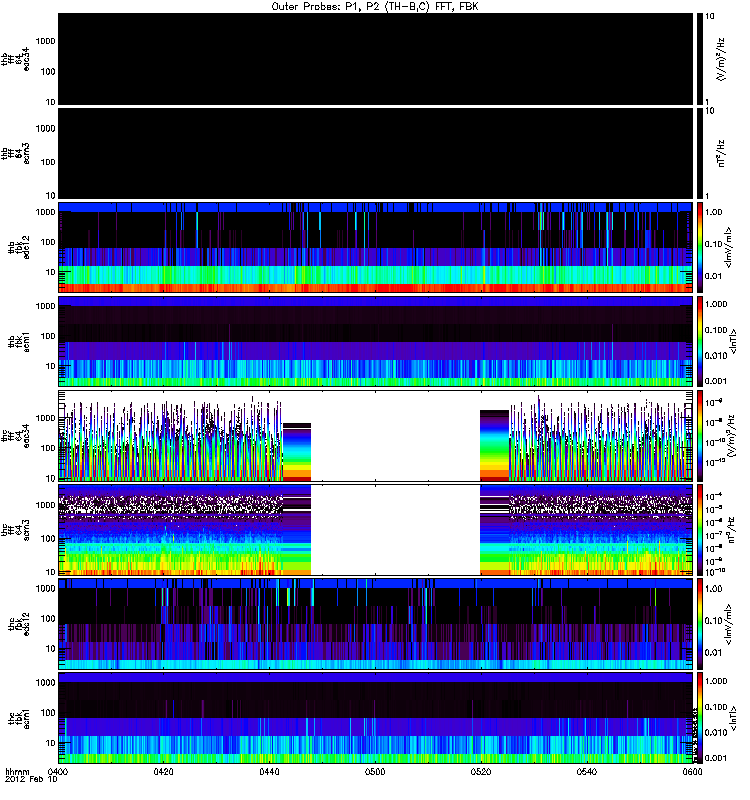This screenshot has width=750, height=800.
Task: Select the blank thb fff scm3 spectrogram panel
Action: (375, 152)
